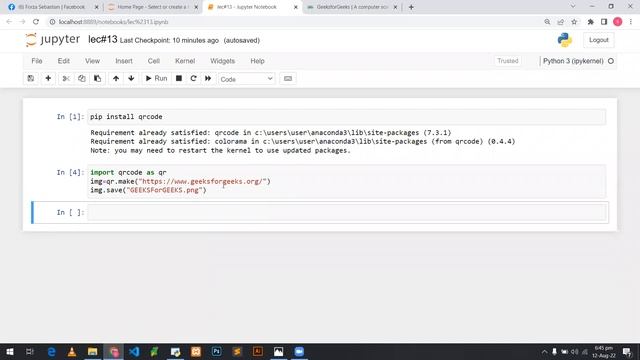Screen dimensions: 640x360
Task: Paste cells below icon in toolbar
Action: pyautogui.click(x=98, y=78)
